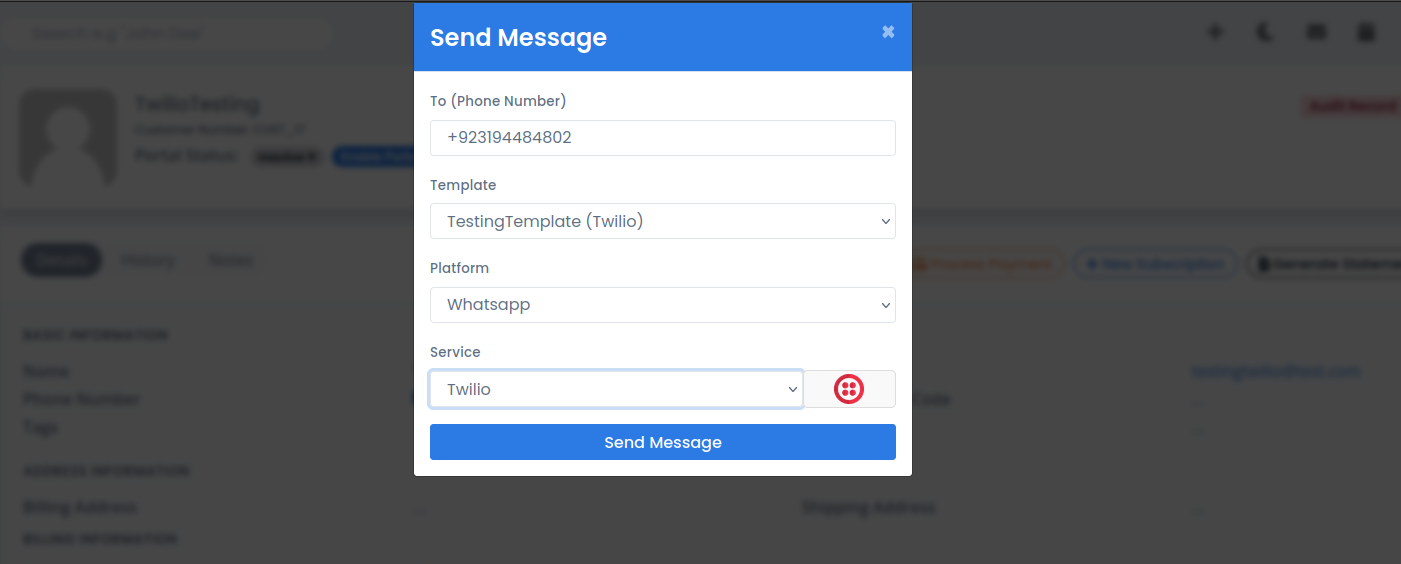The width and height of the screenshot is (1401, 564).
Task: Open the Template dropdown
Action: coord(663,221)
